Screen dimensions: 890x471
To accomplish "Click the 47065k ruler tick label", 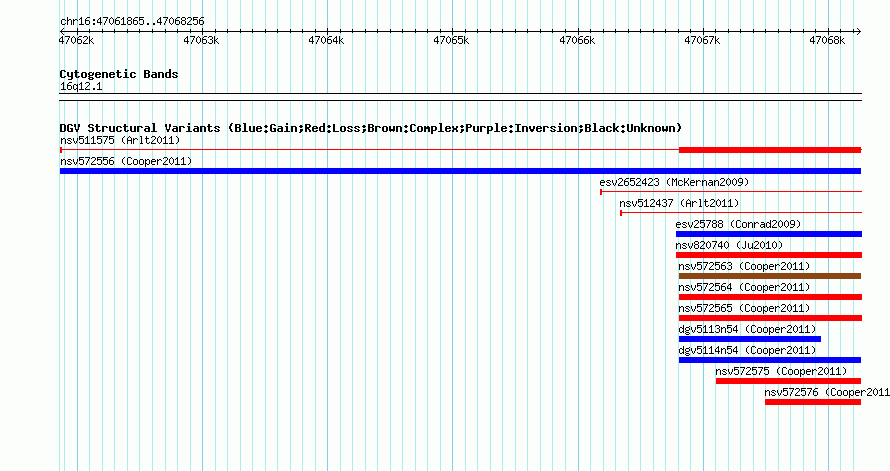I will click(x=451, y=40).
